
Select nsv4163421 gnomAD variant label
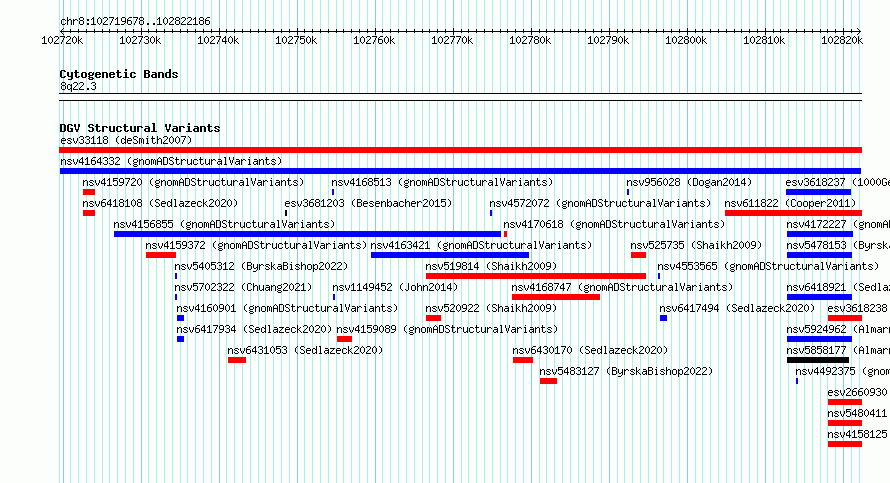481,245
